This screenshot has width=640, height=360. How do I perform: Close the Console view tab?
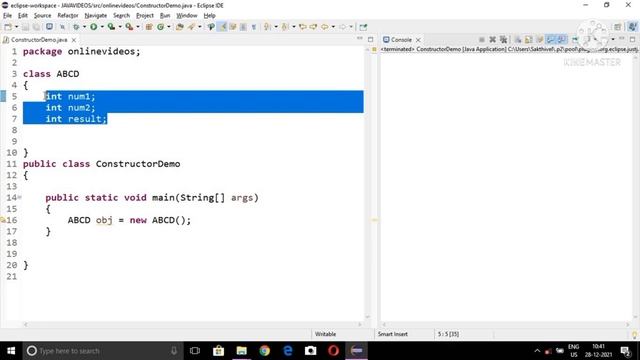tap(418, 40)
